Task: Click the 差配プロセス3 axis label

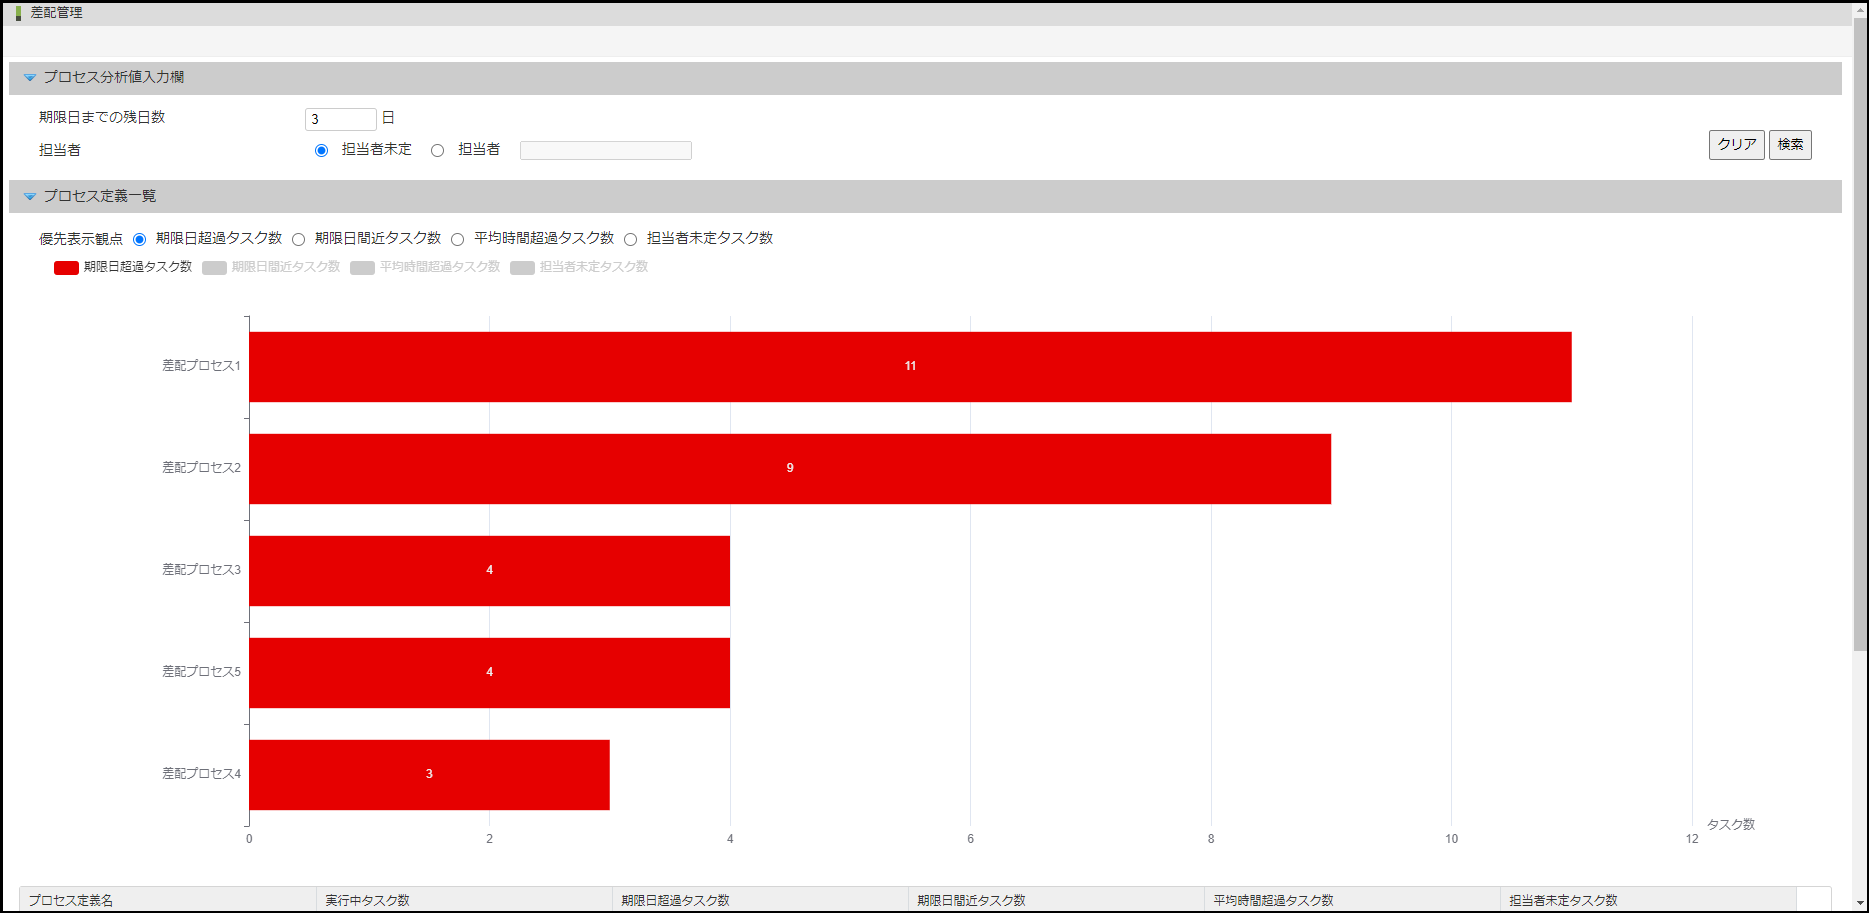Action: (x=201, y=570)
